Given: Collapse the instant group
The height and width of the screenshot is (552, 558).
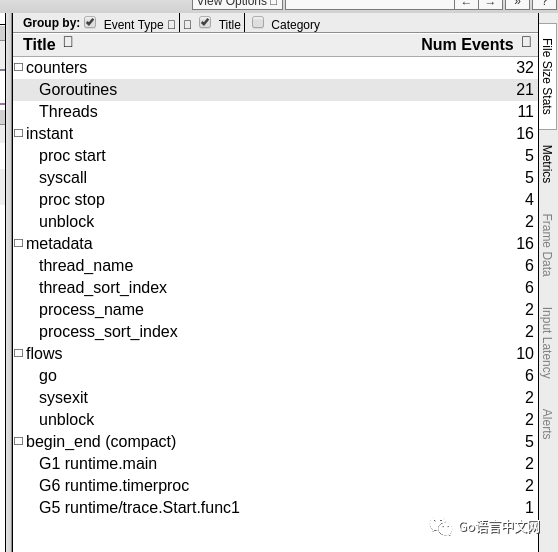Looking at the screenshot, I should point(19,133).
